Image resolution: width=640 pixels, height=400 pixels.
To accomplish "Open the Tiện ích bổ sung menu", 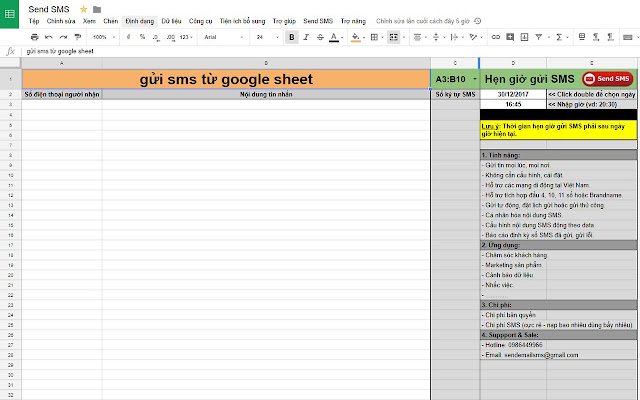I will tap(242, 21).
